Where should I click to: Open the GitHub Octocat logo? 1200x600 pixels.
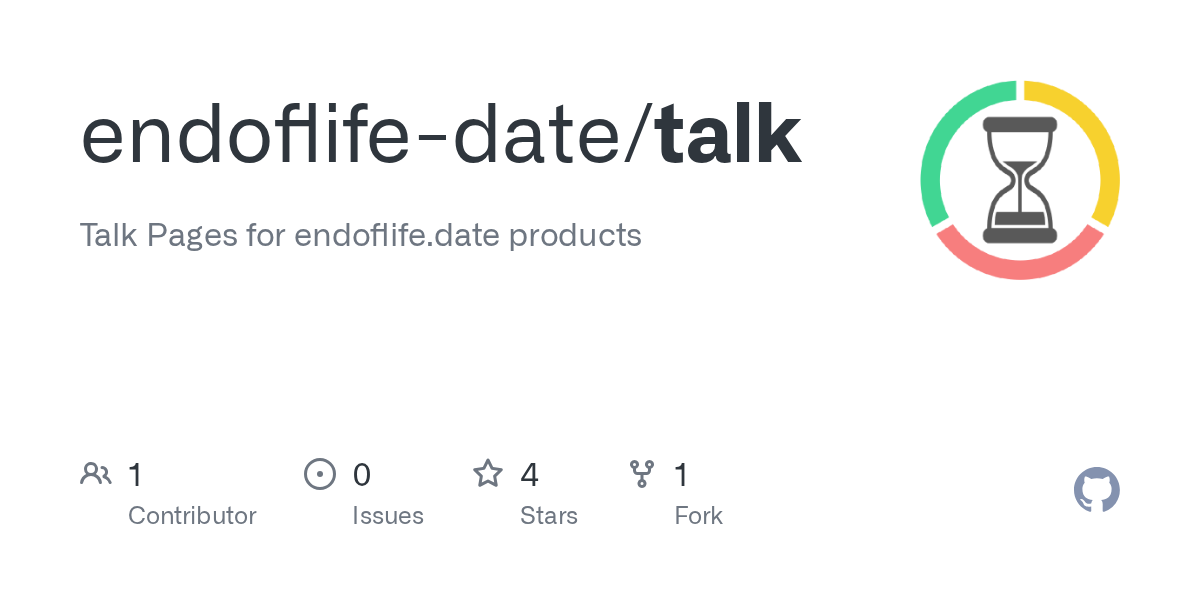point(1097,491)
